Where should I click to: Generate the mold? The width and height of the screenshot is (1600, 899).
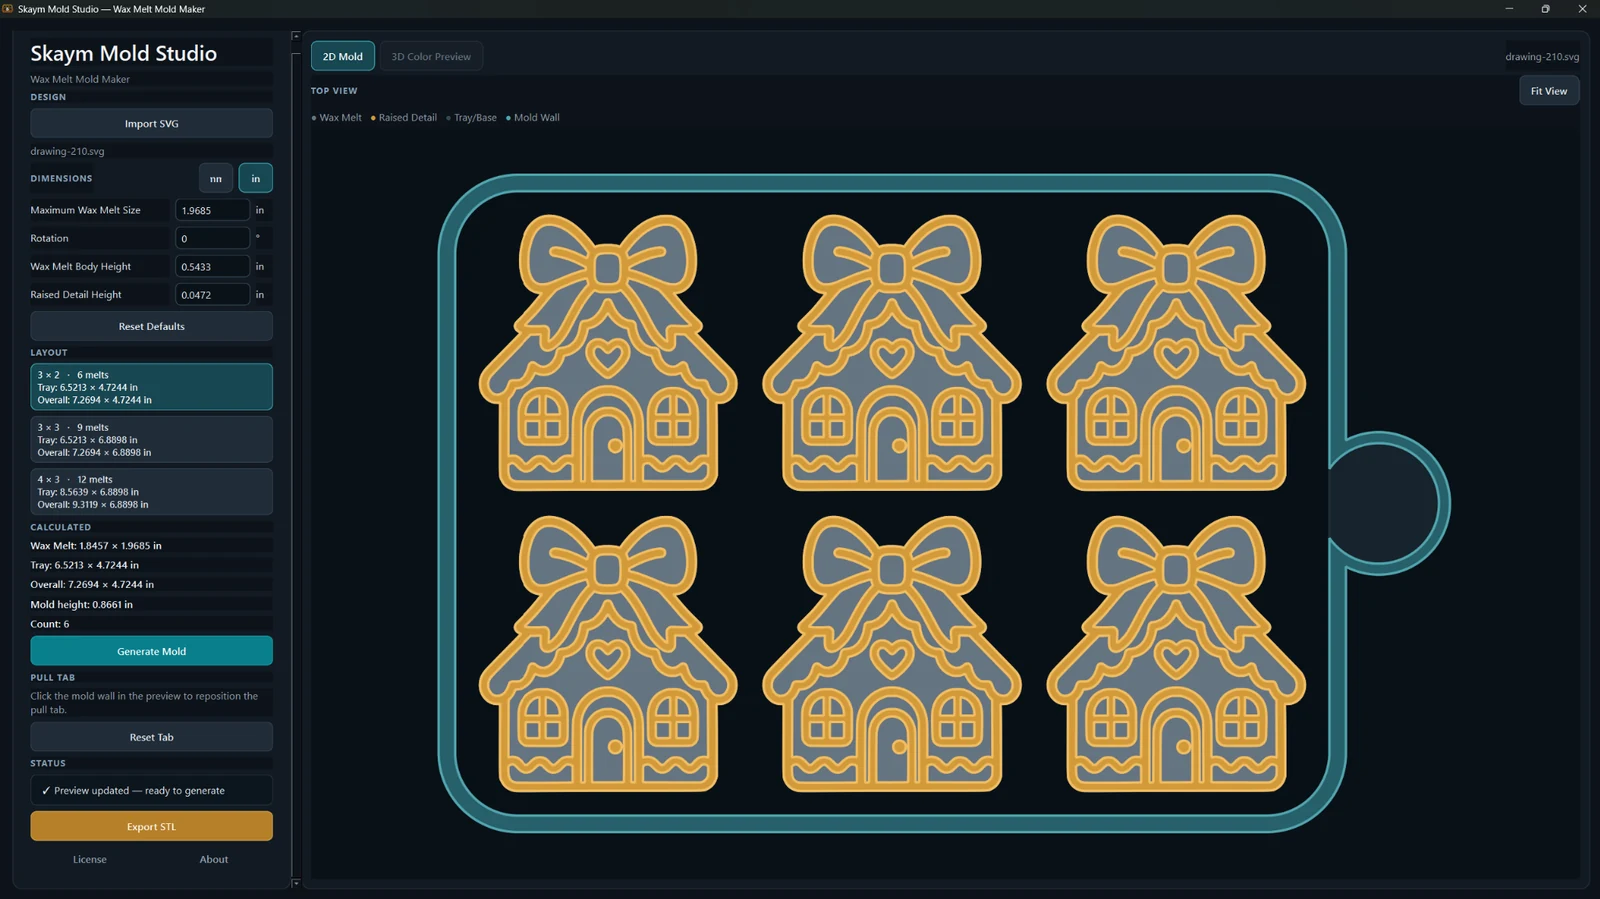click(x=151, y=651)
